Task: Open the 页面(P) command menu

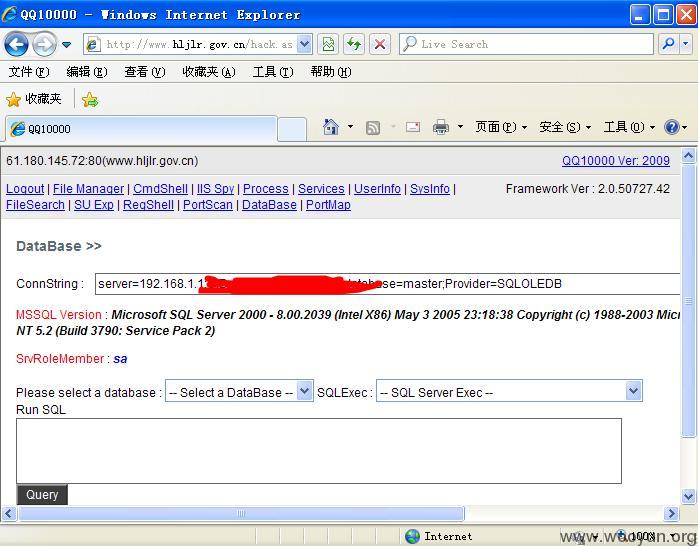Action: (x=501, y=127)
